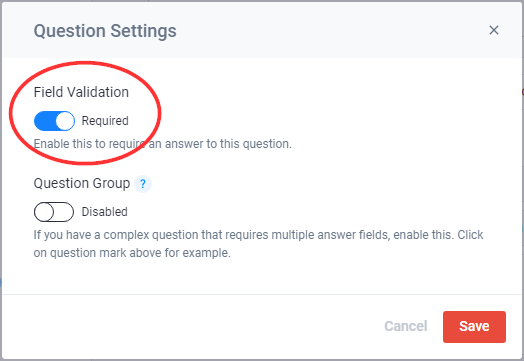
Task: Click the knob of the Disabled switch
Action: point(44,212)
